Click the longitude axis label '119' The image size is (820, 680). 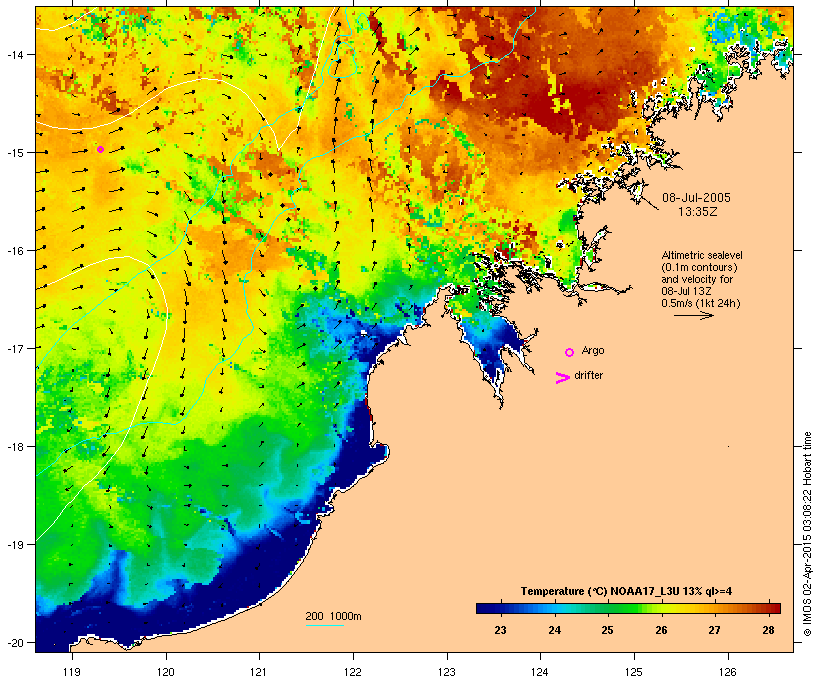[x=72, y=672]
